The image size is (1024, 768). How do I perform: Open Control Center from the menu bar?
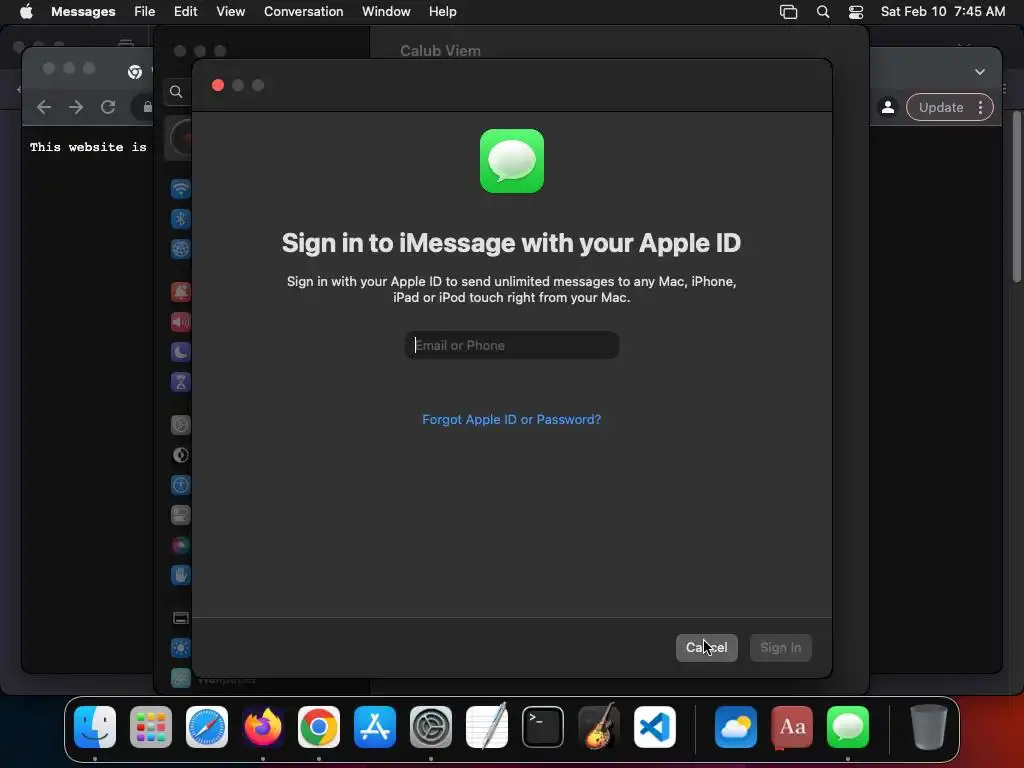coord(856,12)
